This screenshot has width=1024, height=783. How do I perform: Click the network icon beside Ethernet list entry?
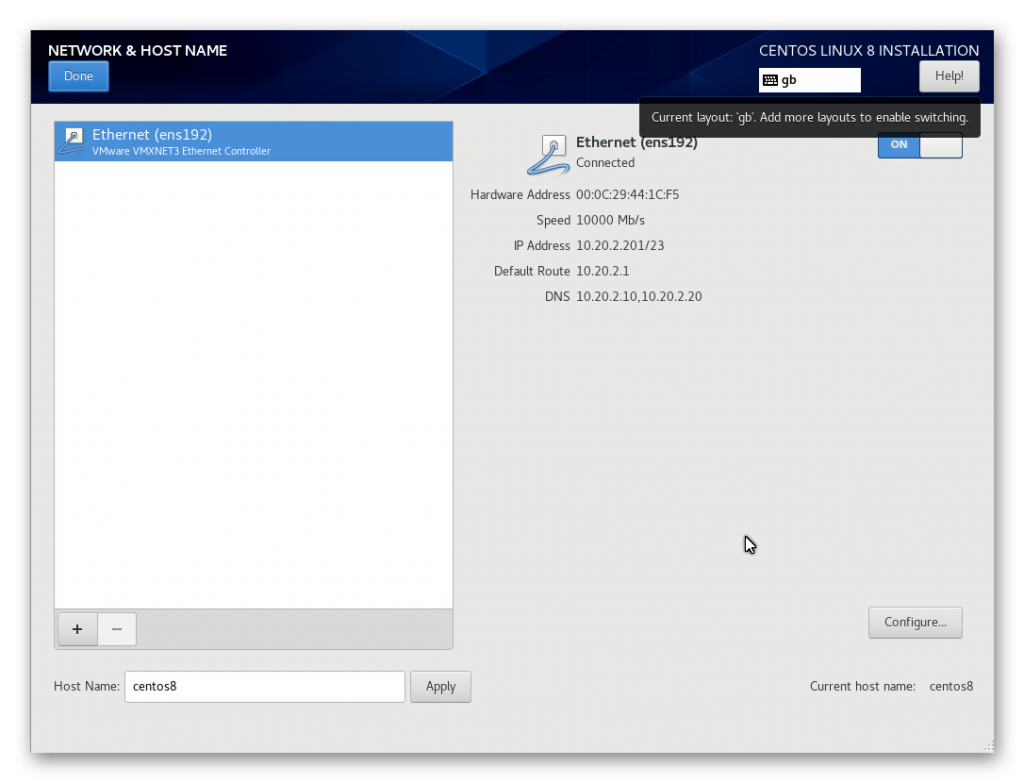click(x=72, y=141)
